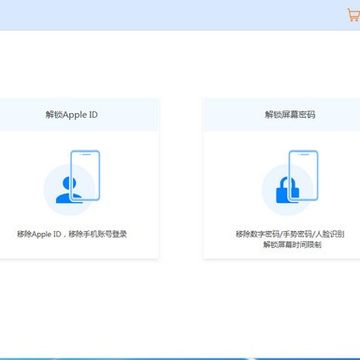Image resolution: width=360 pixels, height=360 pixels.
Task: Open the shopping cart icon
Action: 354,15
